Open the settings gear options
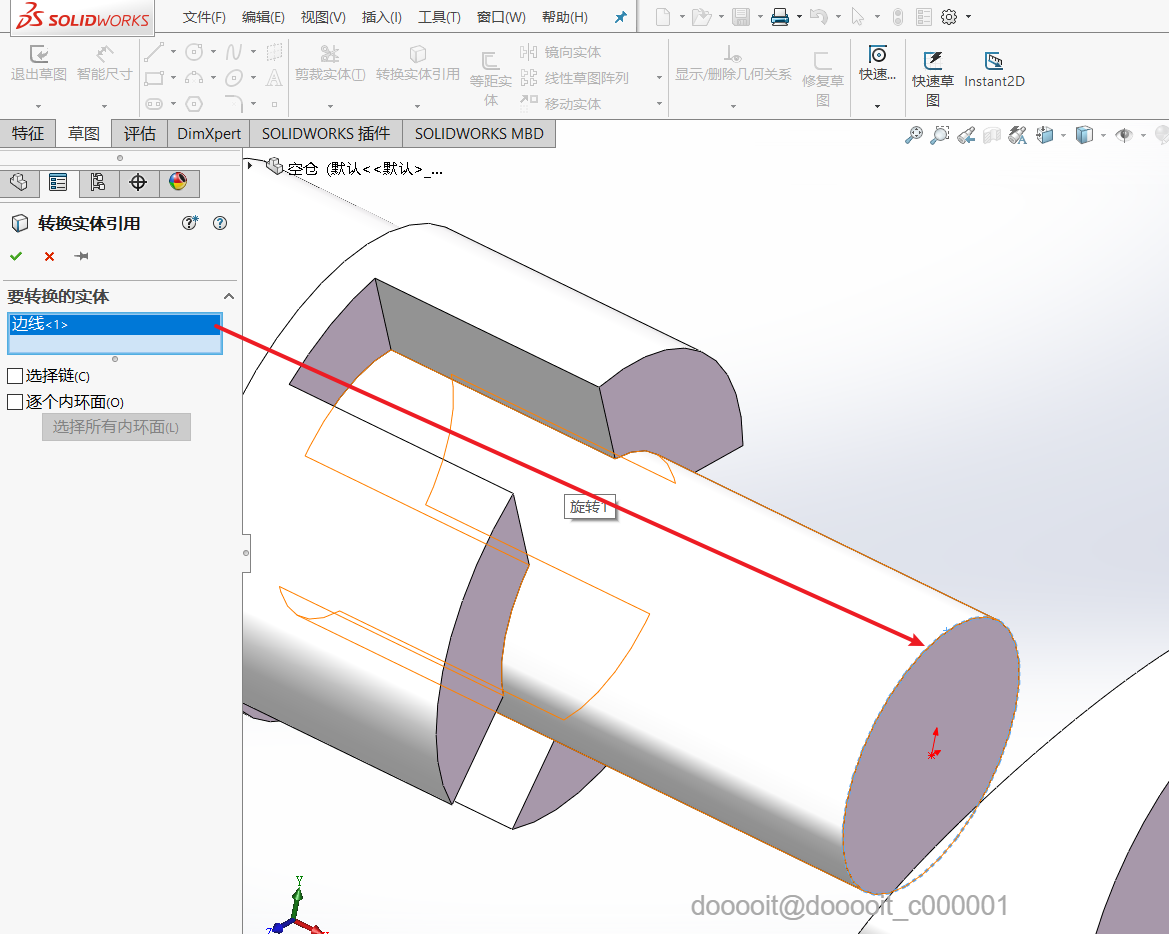The image size is (1169, 934). point(949,17)
